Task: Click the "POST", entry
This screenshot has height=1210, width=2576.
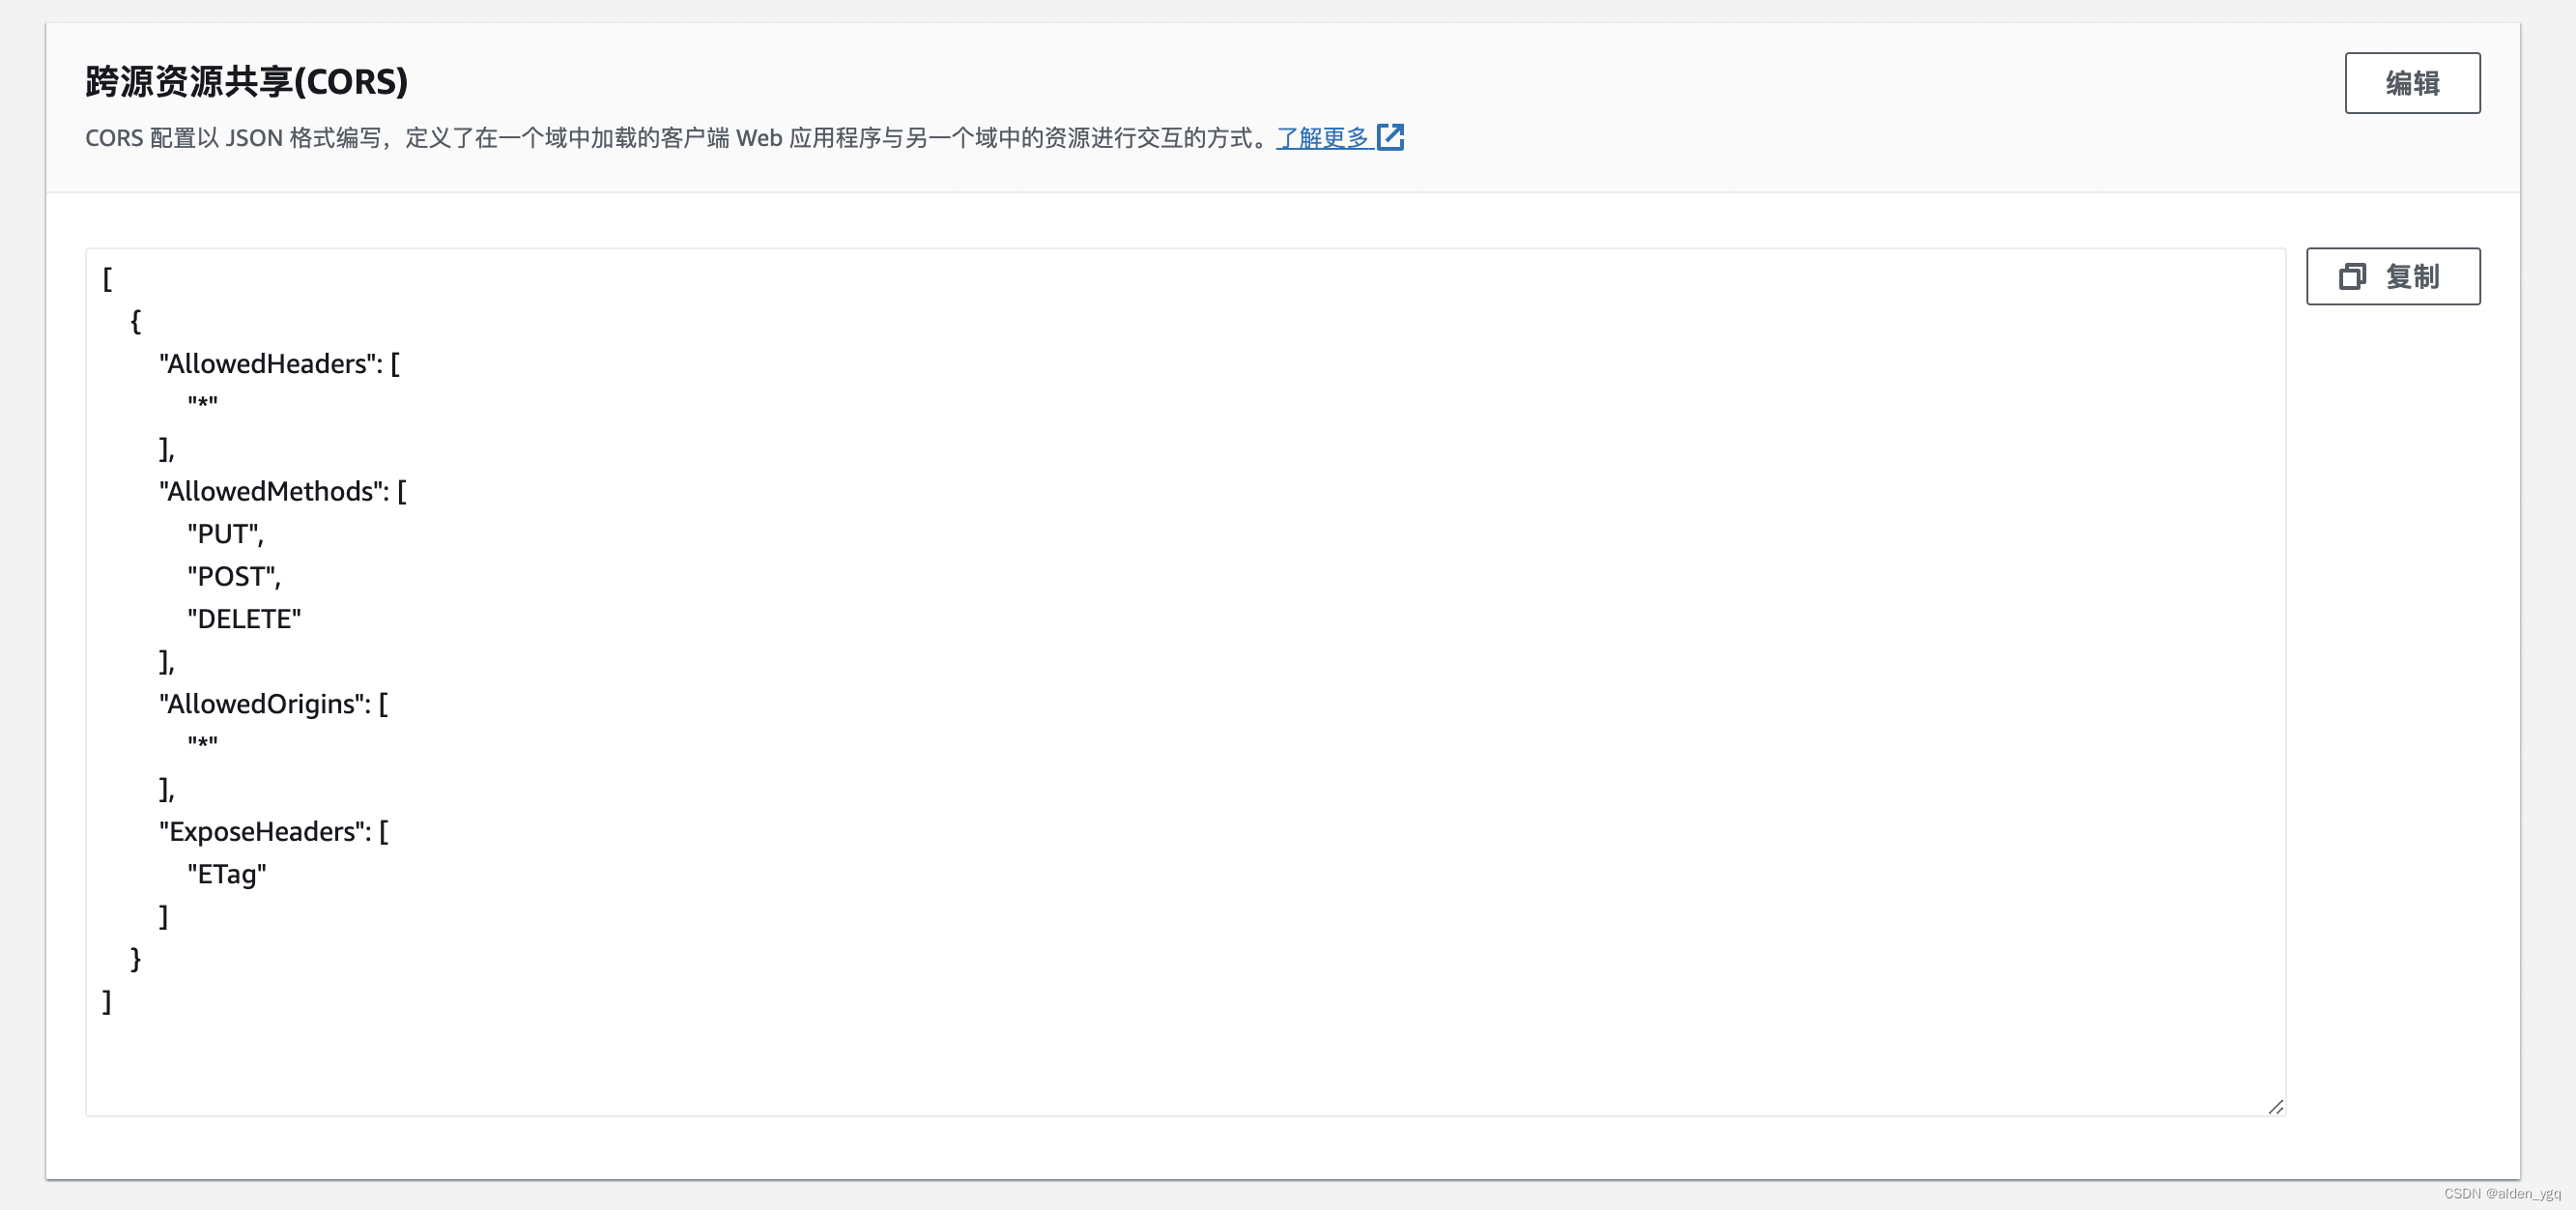Action: pyautogui.click(x=234, y=577)
